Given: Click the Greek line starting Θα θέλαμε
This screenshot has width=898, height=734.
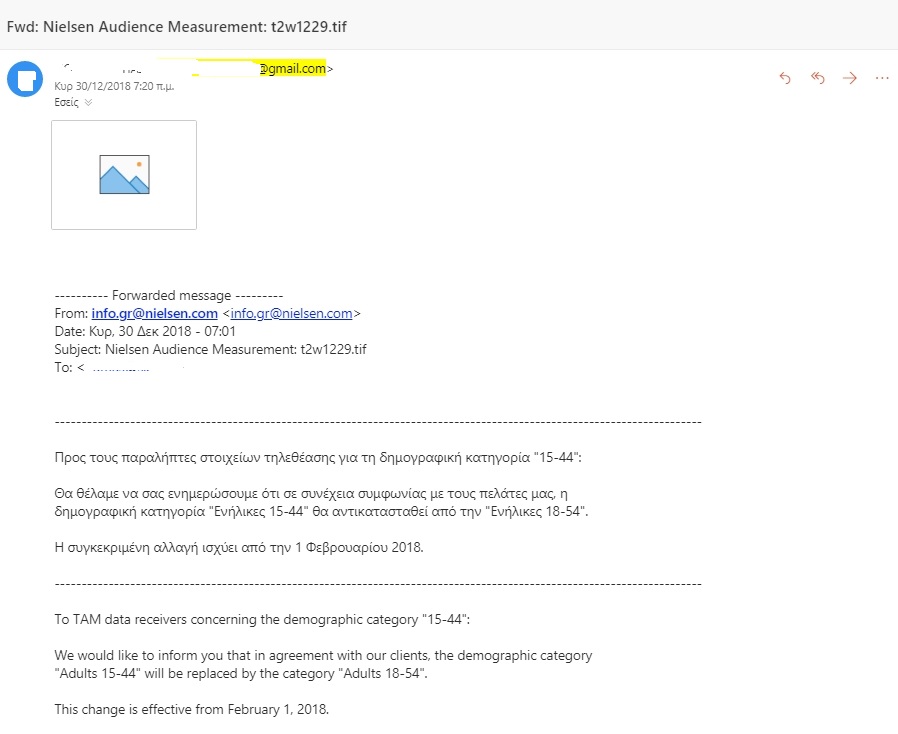Looking at the screenshot, I should click(x=311, y=493).
